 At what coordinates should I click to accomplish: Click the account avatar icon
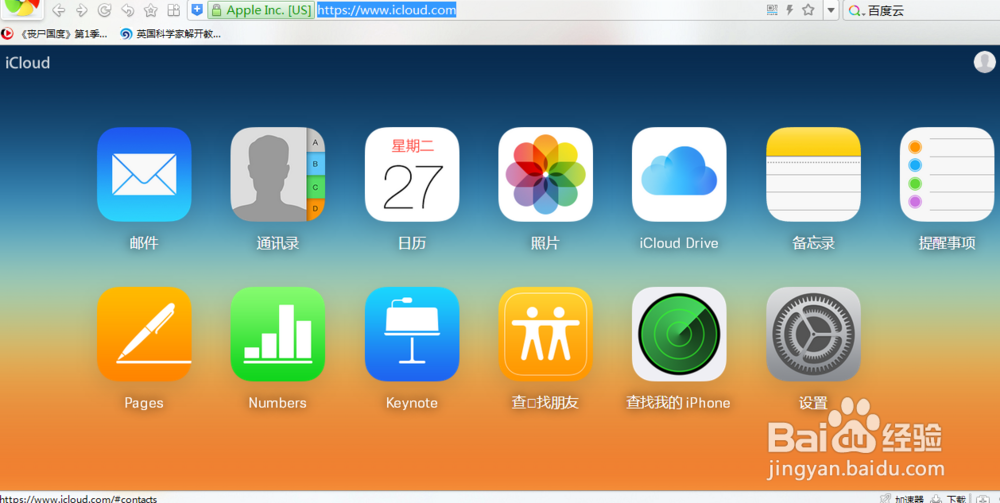pos(984,62)
